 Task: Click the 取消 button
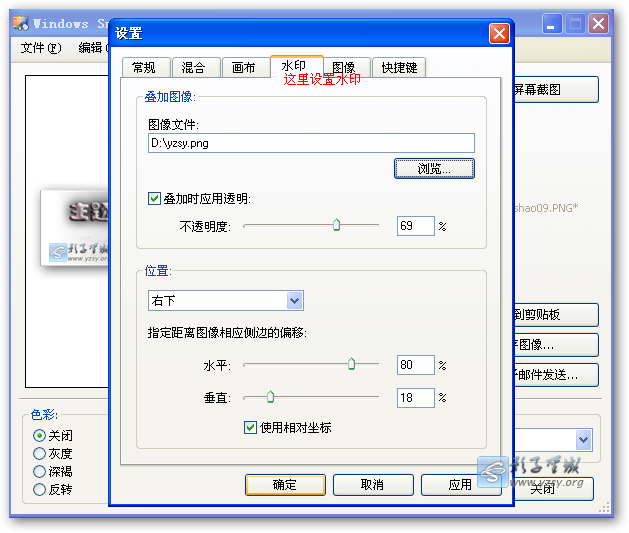(x=372, y=485)
